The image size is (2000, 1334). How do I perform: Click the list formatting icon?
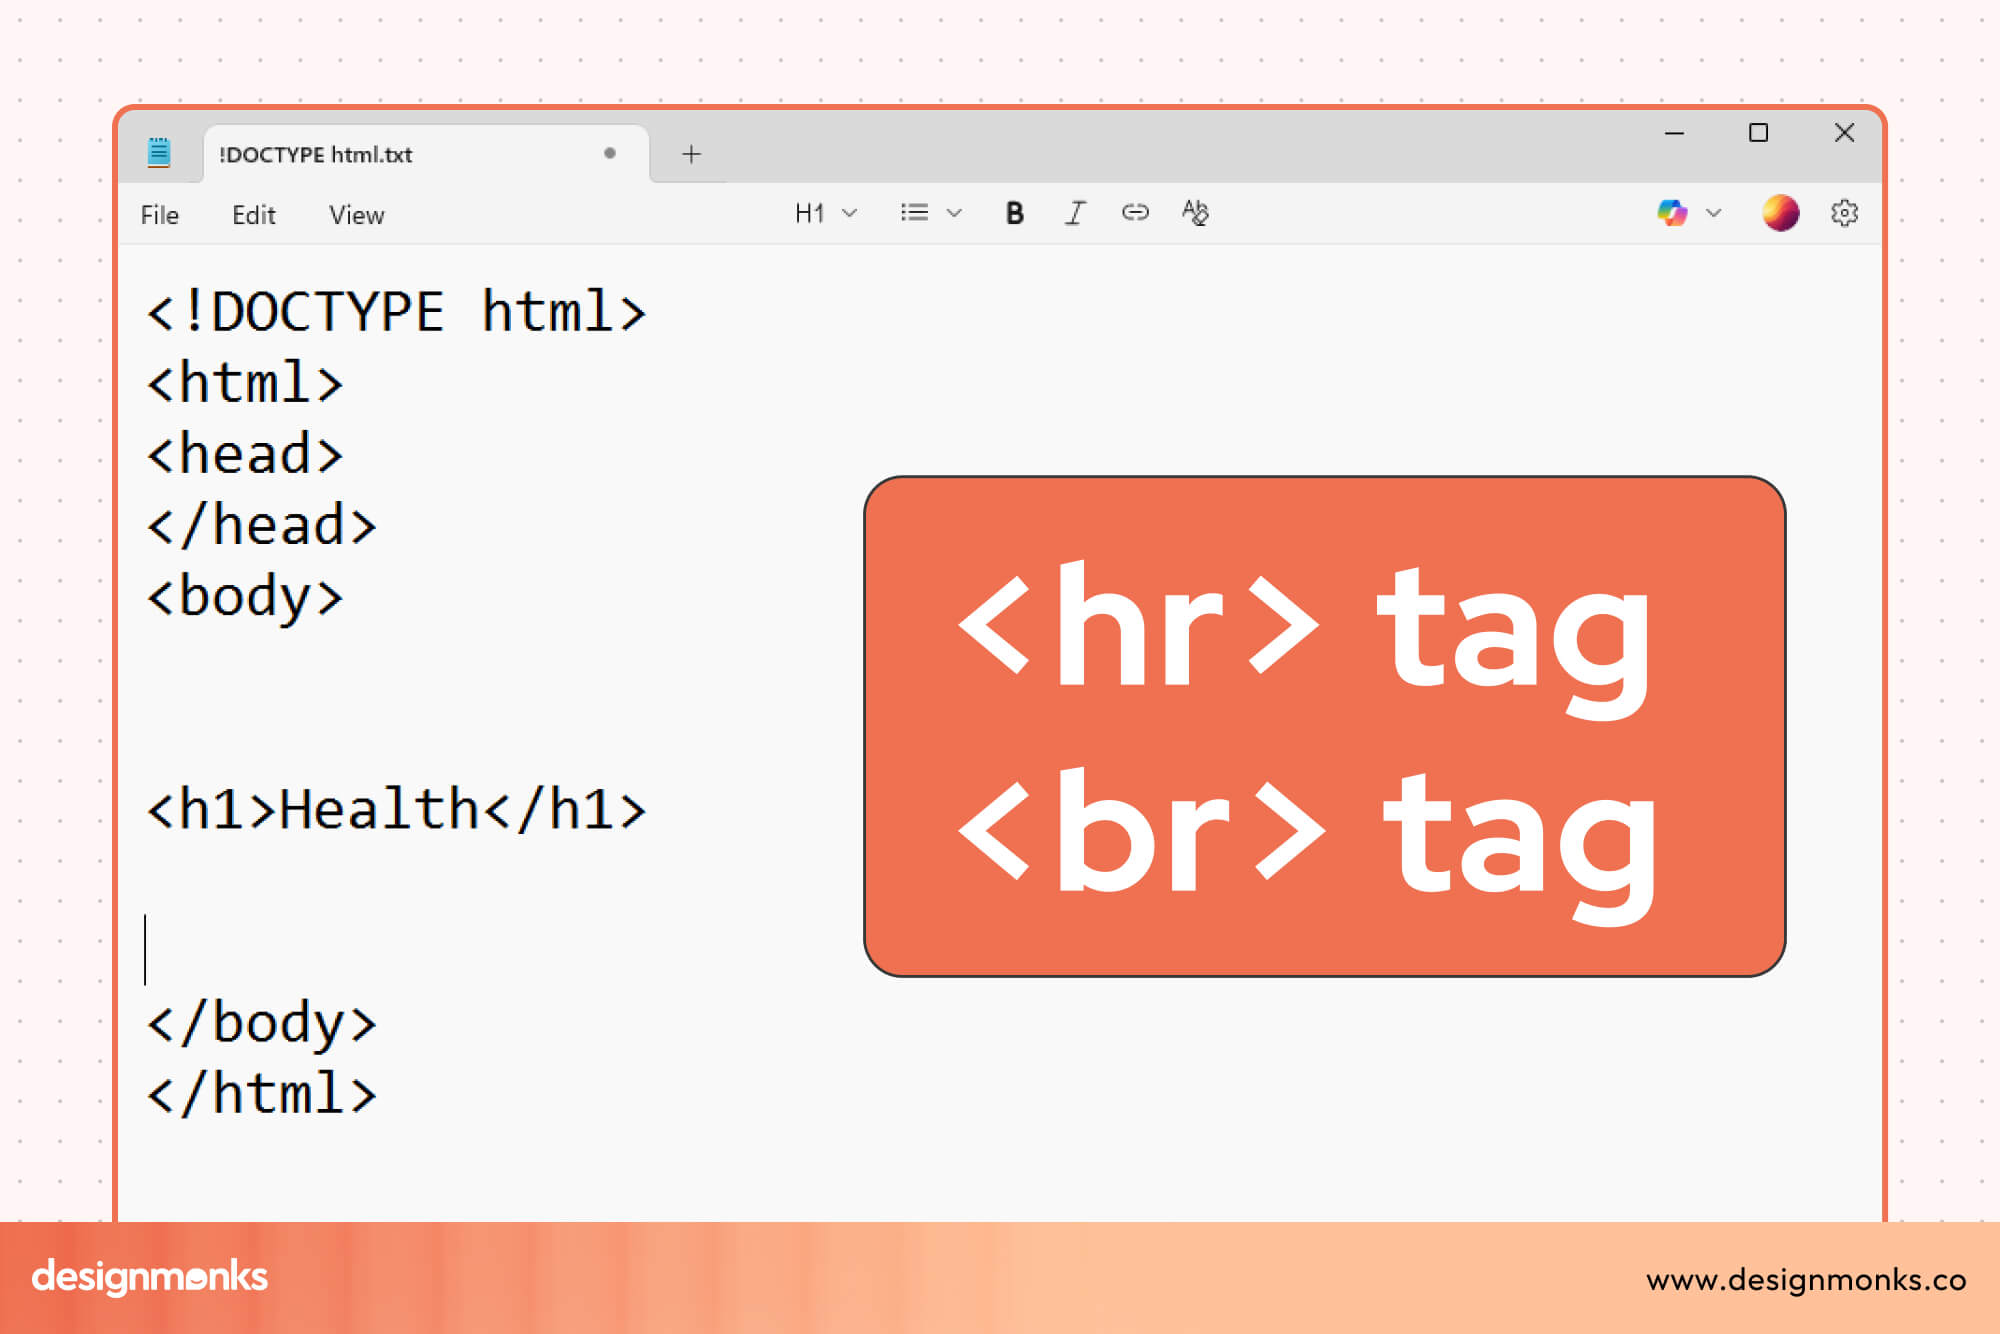(x=912, y=212)
